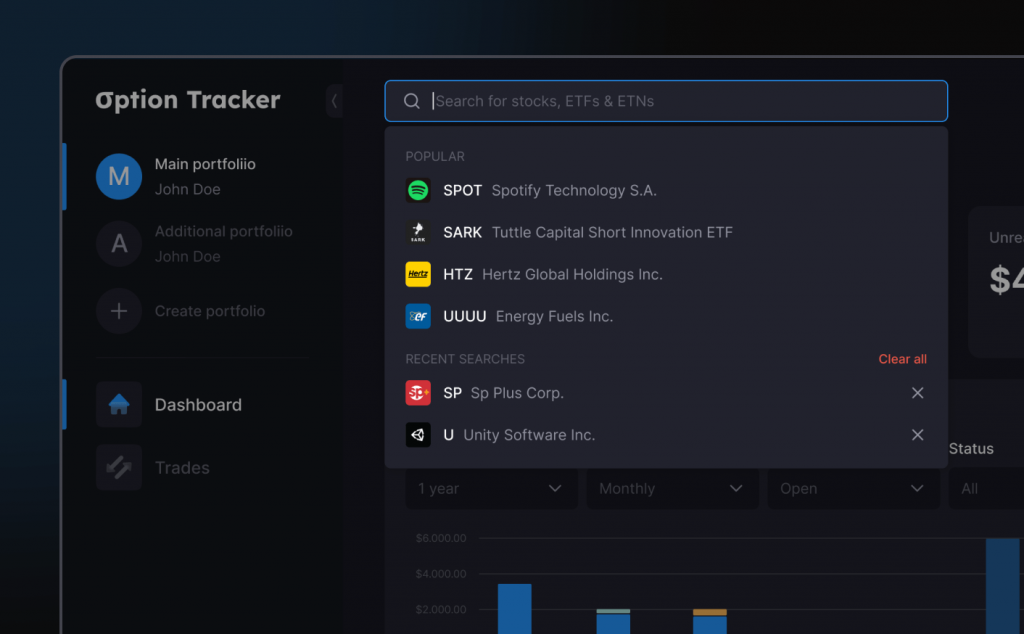
Task: Collapse the sidebar with the chevron button
Action: pos(334,101)
